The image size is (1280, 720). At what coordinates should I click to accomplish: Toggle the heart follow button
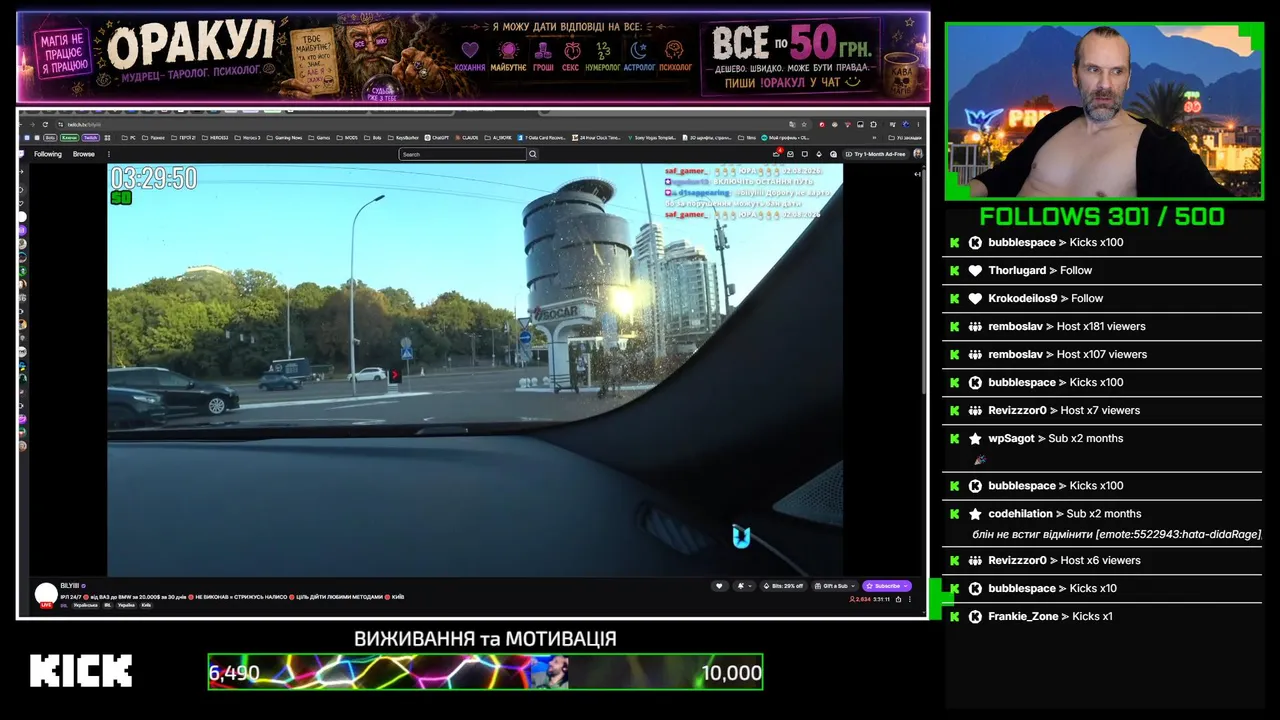pos(719,586)
